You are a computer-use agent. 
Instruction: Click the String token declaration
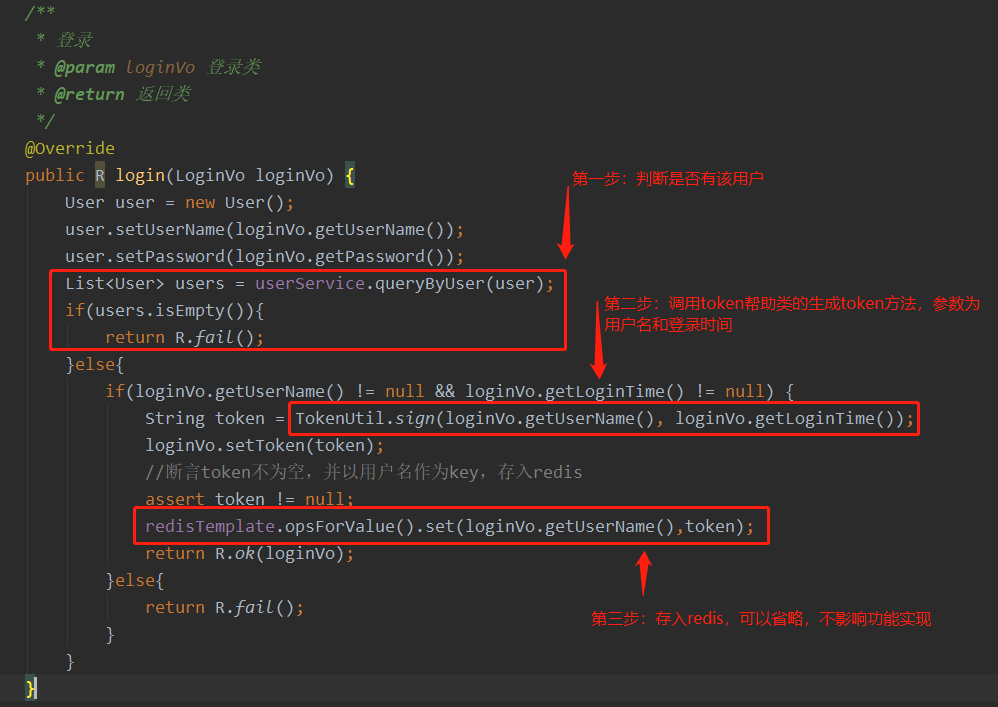204,419
